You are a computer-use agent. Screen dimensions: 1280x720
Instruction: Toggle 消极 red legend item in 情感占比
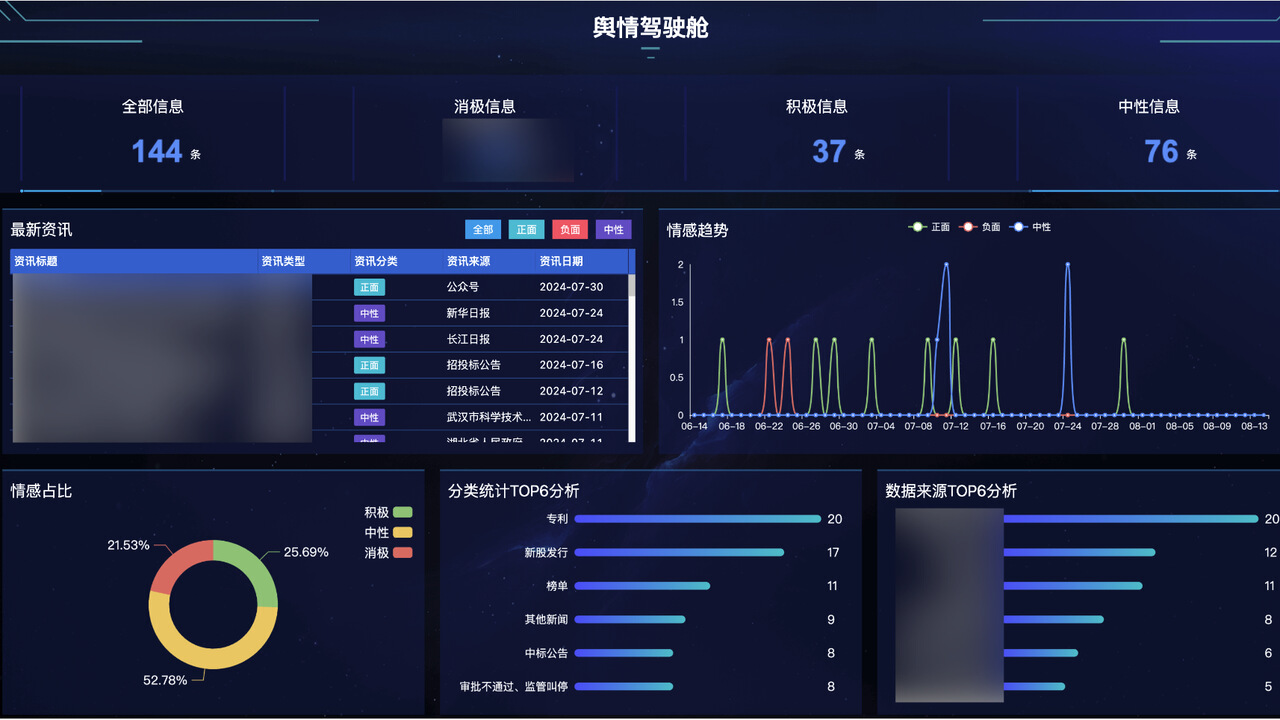tap(402, 552)
